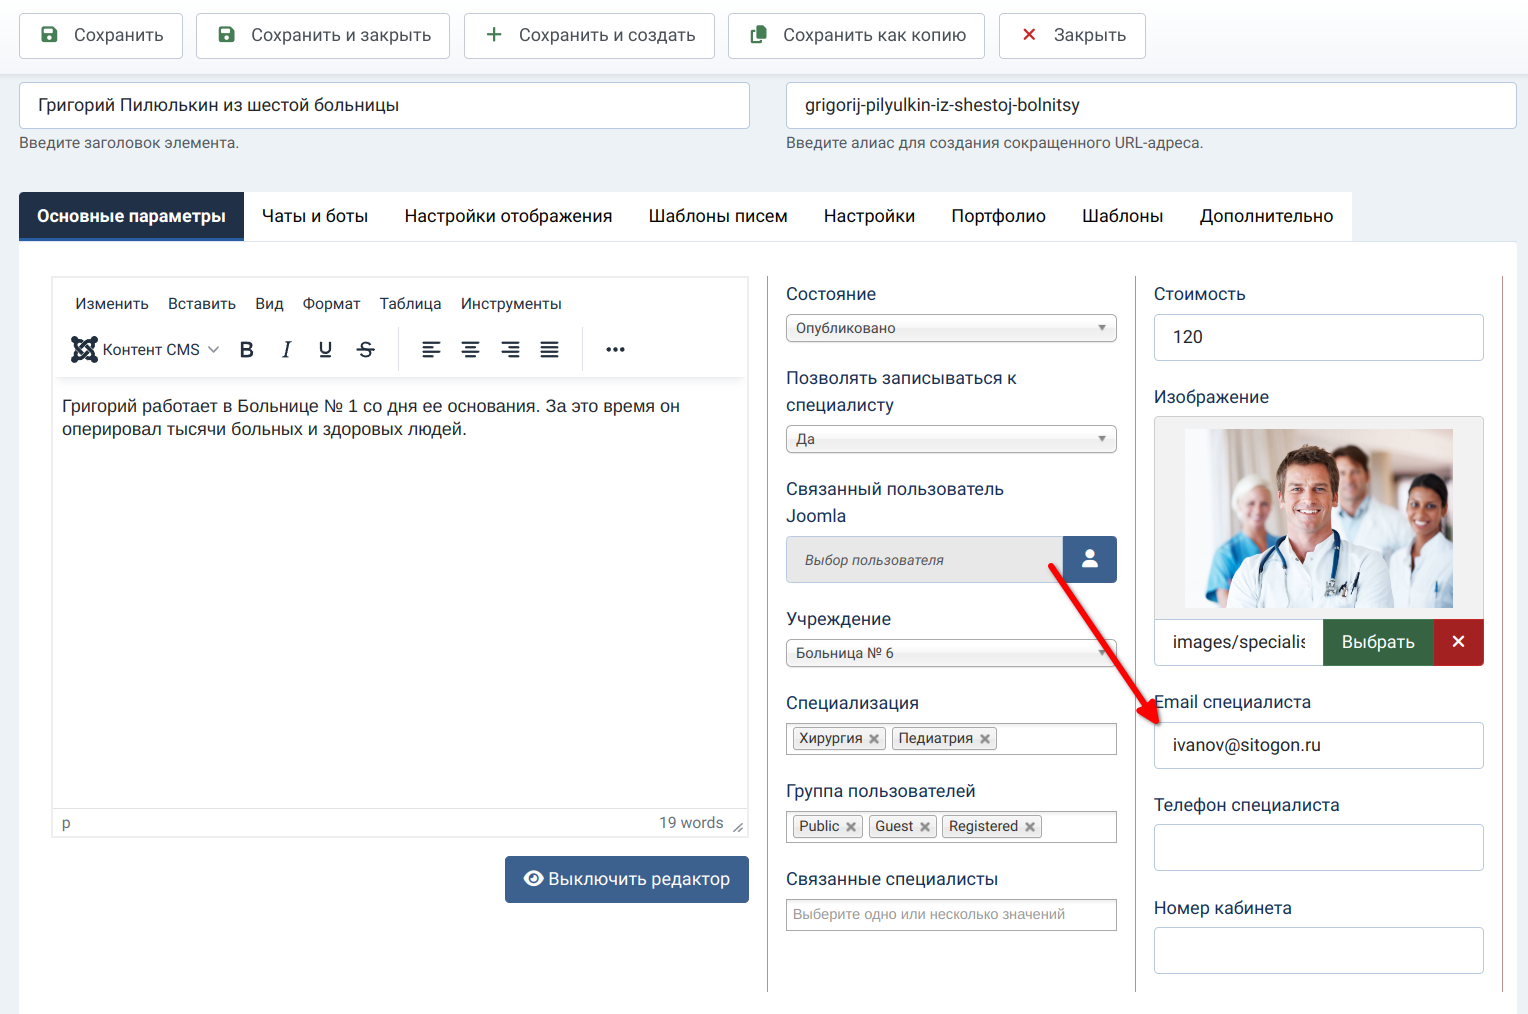The width and height of the screenshot is (1528, 1014).
Task: Open Joomla user selection icon button
Action: (1089, 560)
